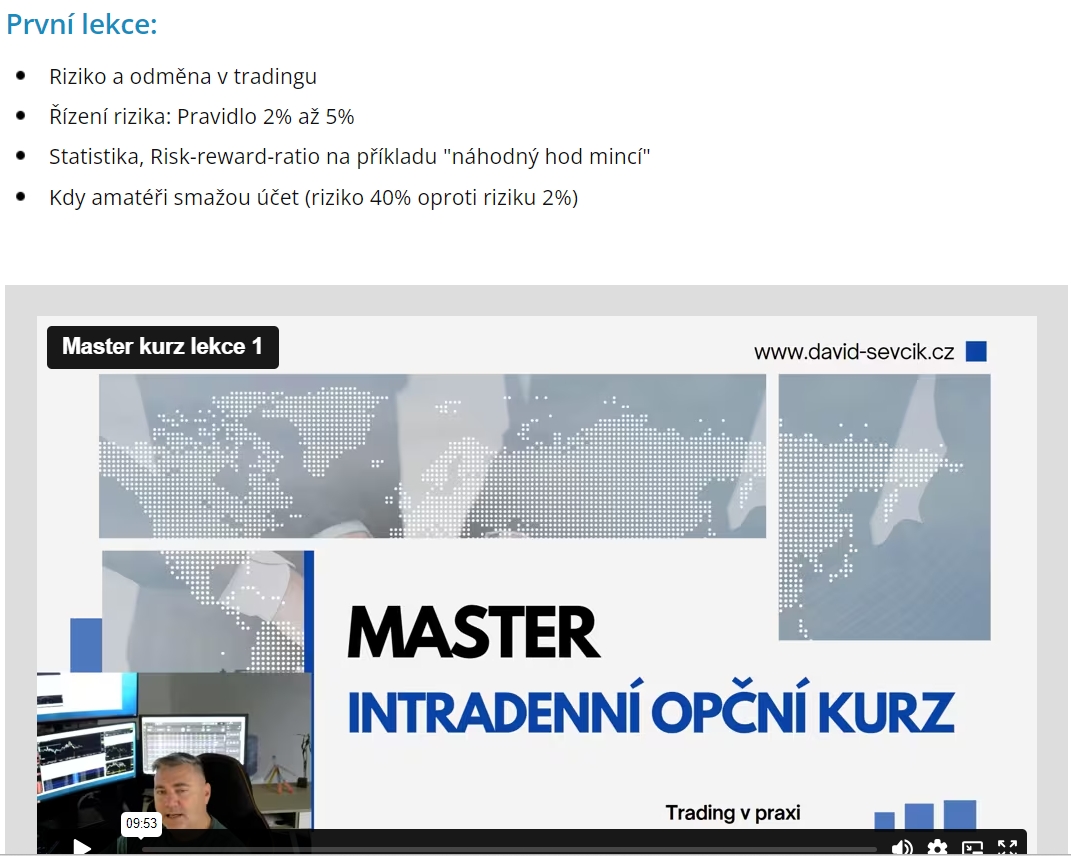Enable picture-in-picture mode icon

coord(972,848)
